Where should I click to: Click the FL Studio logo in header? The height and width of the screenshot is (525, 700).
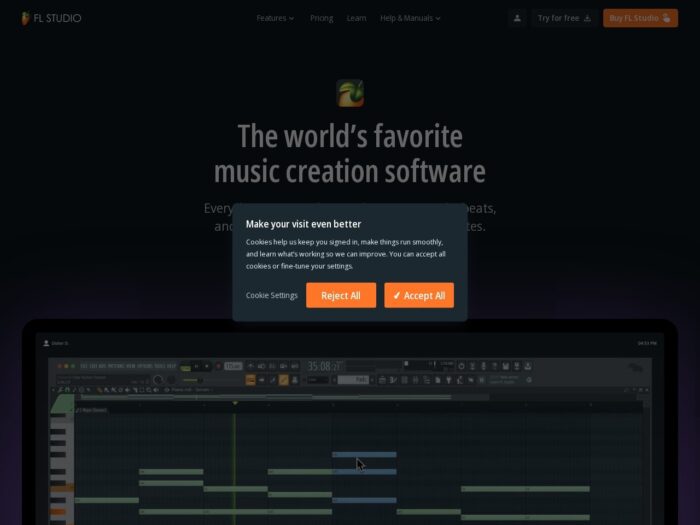pos(51,18)
